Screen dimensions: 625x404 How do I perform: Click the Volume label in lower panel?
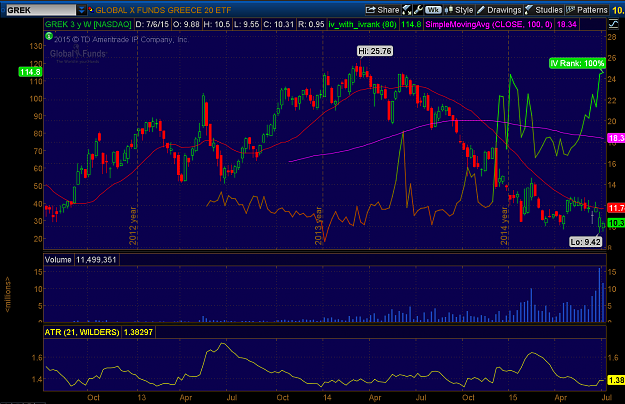(x=58, y=260)
